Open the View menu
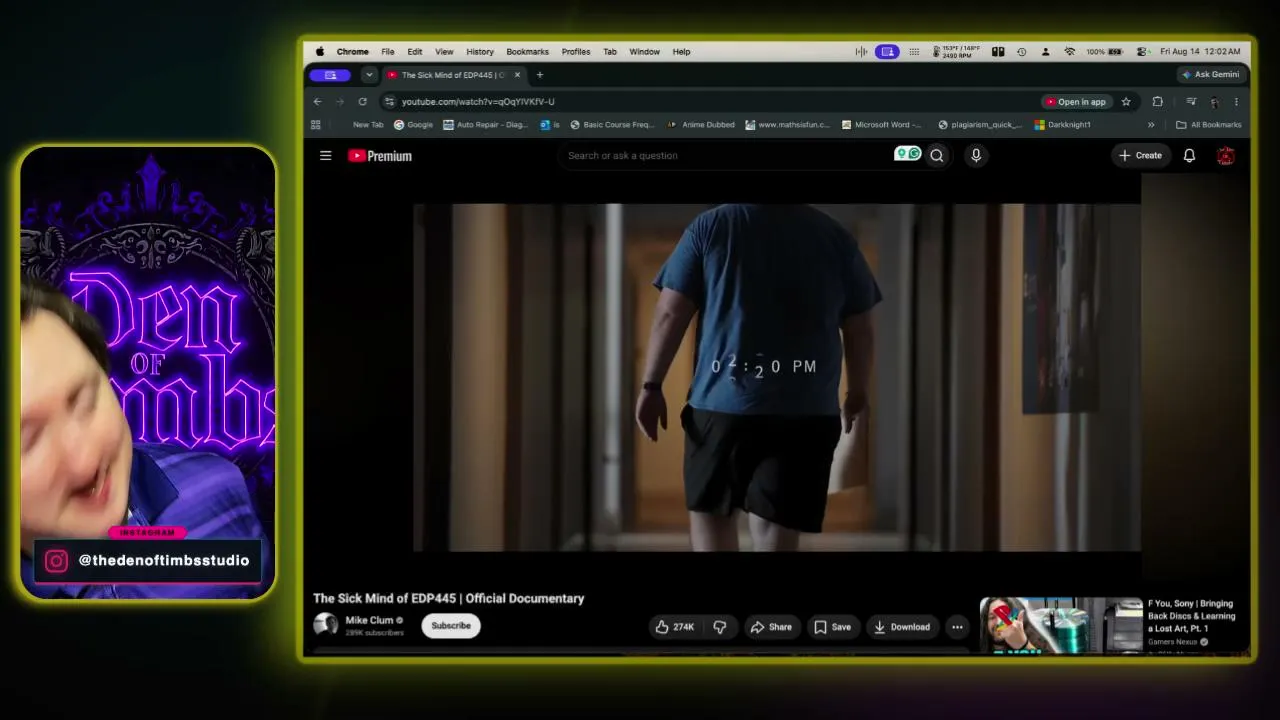Screen dimensions: 1280x720 point(444,52)
